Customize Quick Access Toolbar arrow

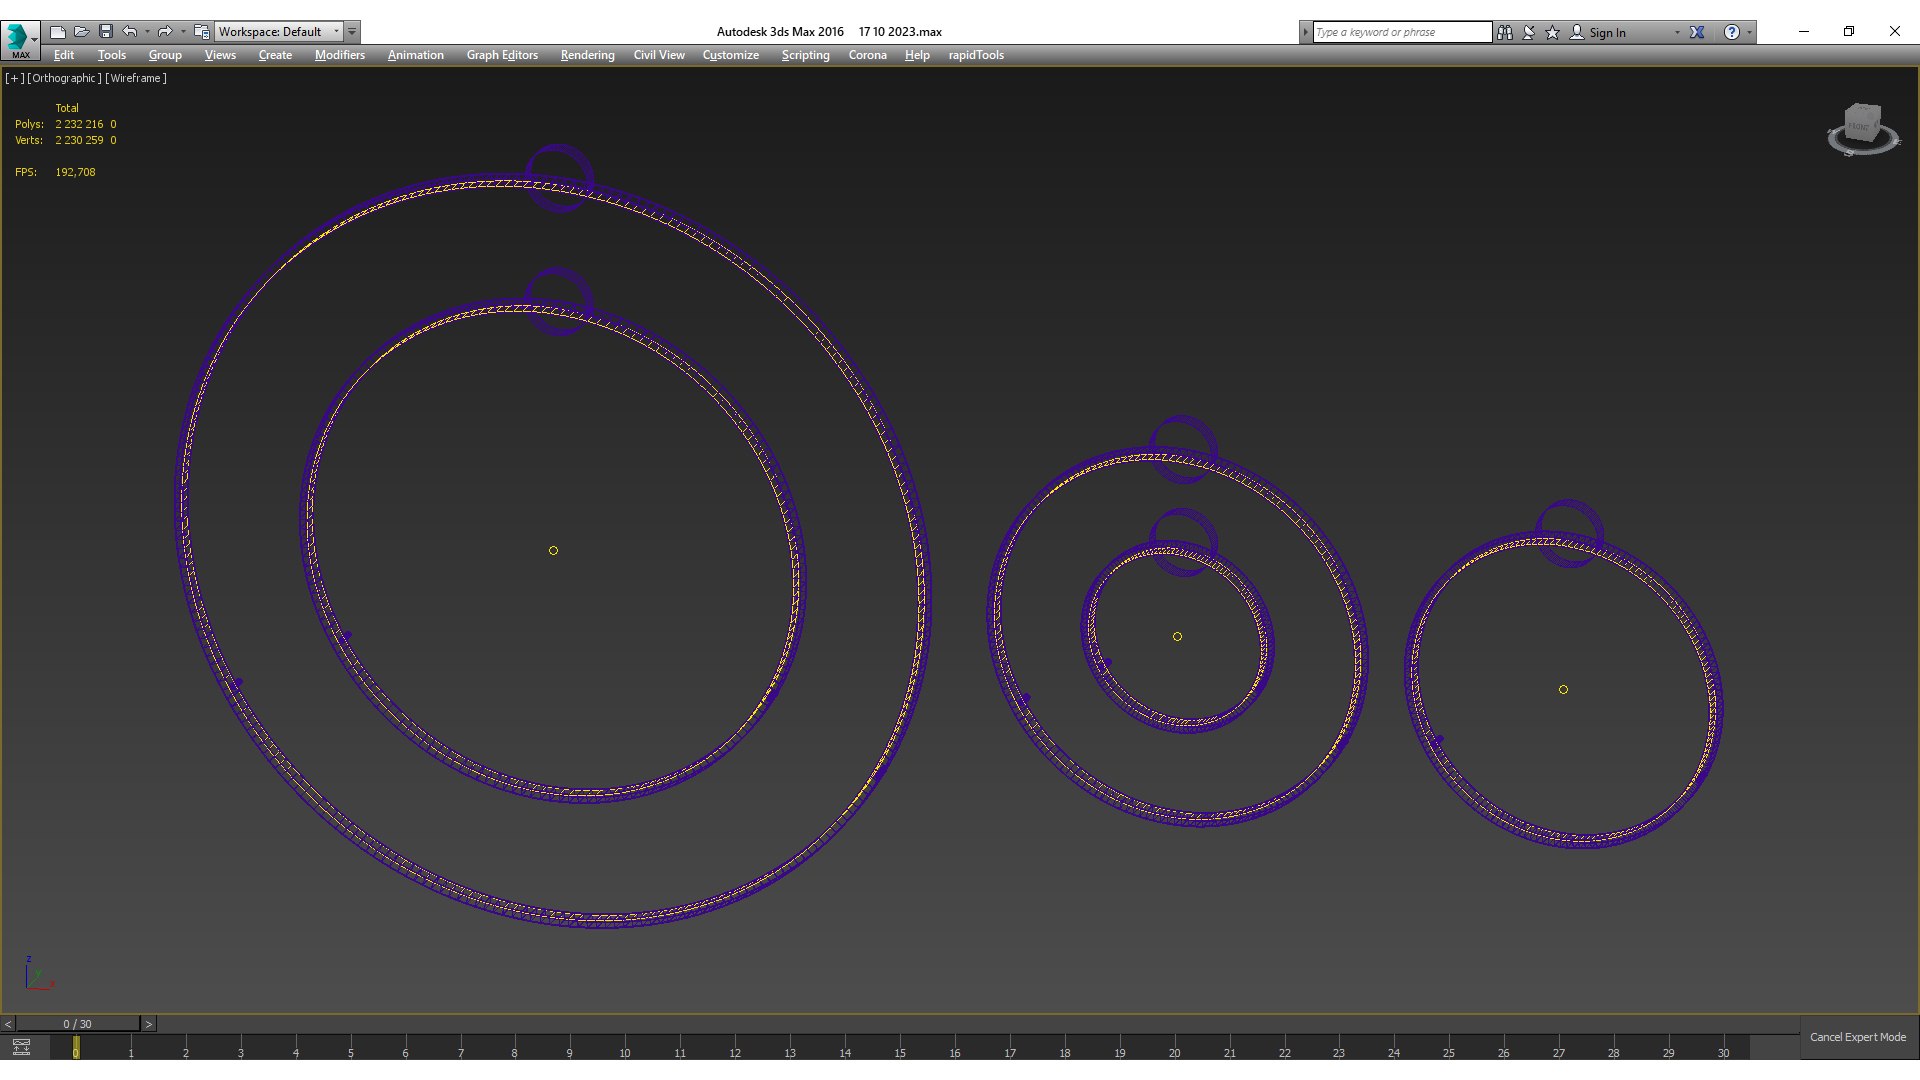click(x=352, y=32)
